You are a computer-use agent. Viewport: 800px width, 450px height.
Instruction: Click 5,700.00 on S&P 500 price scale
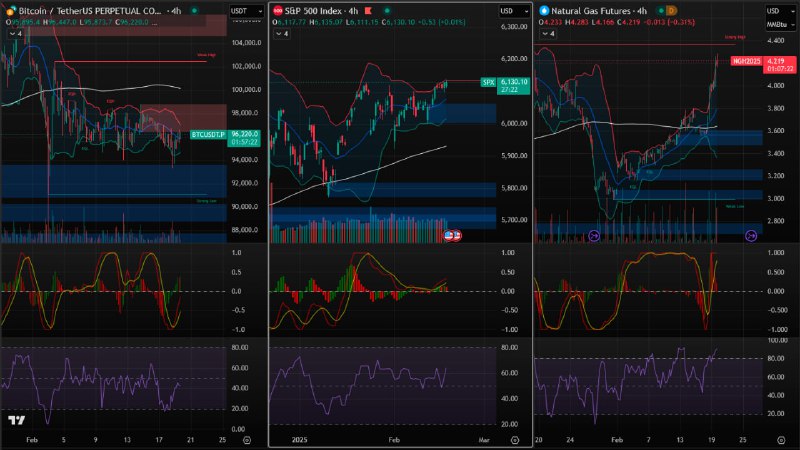point(514,220)
